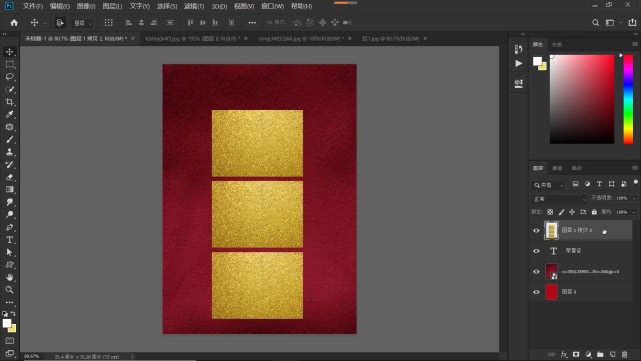Screen dimensions: 641x361
Task: Click the hue slider in Color panel
Action: (628, 99)
